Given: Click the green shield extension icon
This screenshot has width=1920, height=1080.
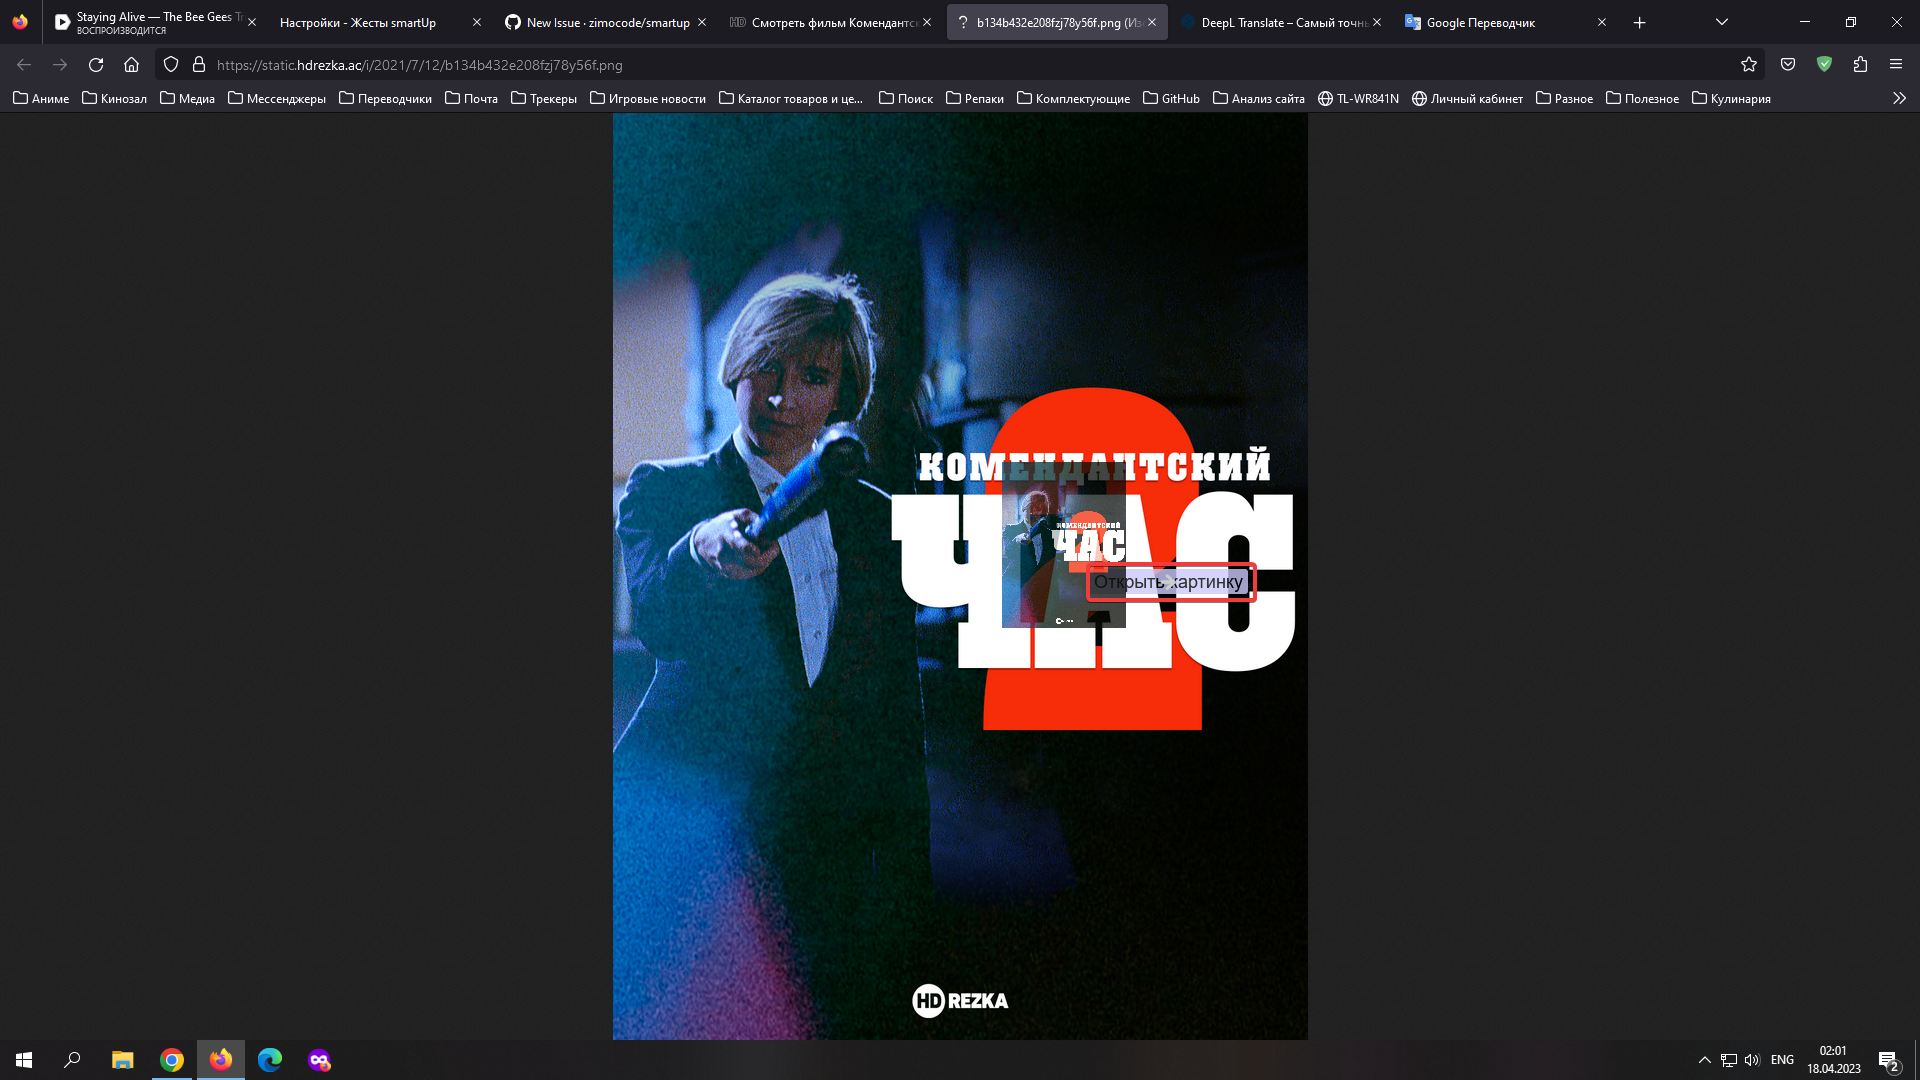Looking at the screenshot, I should coord(1824,65).
